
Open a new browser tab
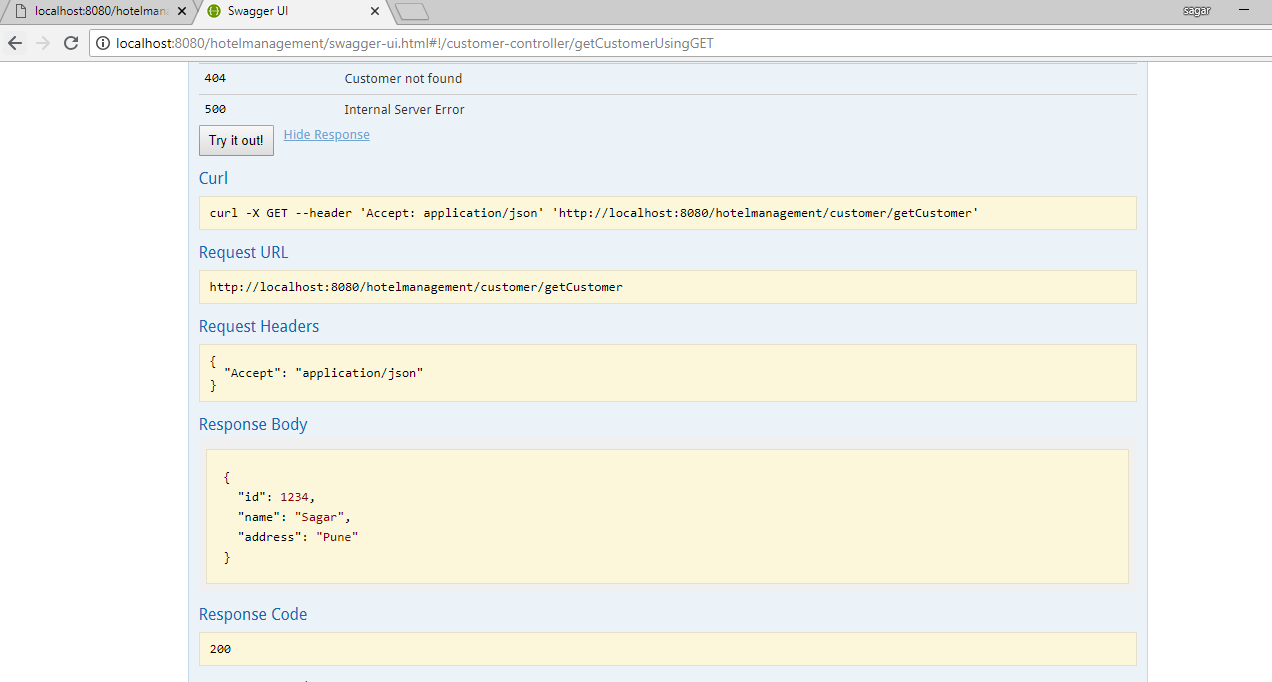point(411,12)
